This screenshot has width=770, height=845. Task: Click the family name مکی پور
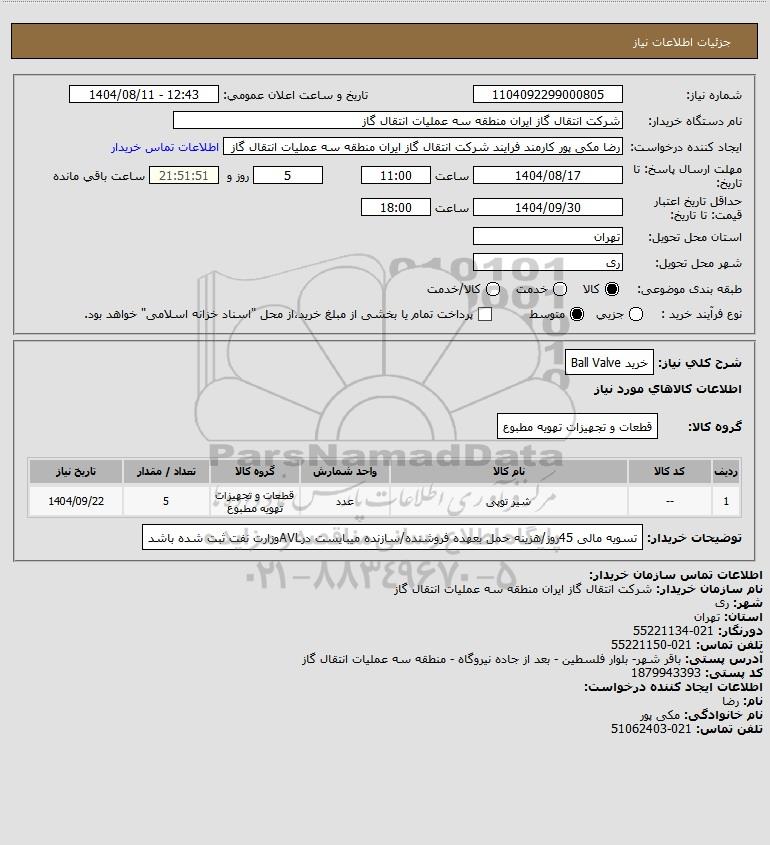[660, 715]
